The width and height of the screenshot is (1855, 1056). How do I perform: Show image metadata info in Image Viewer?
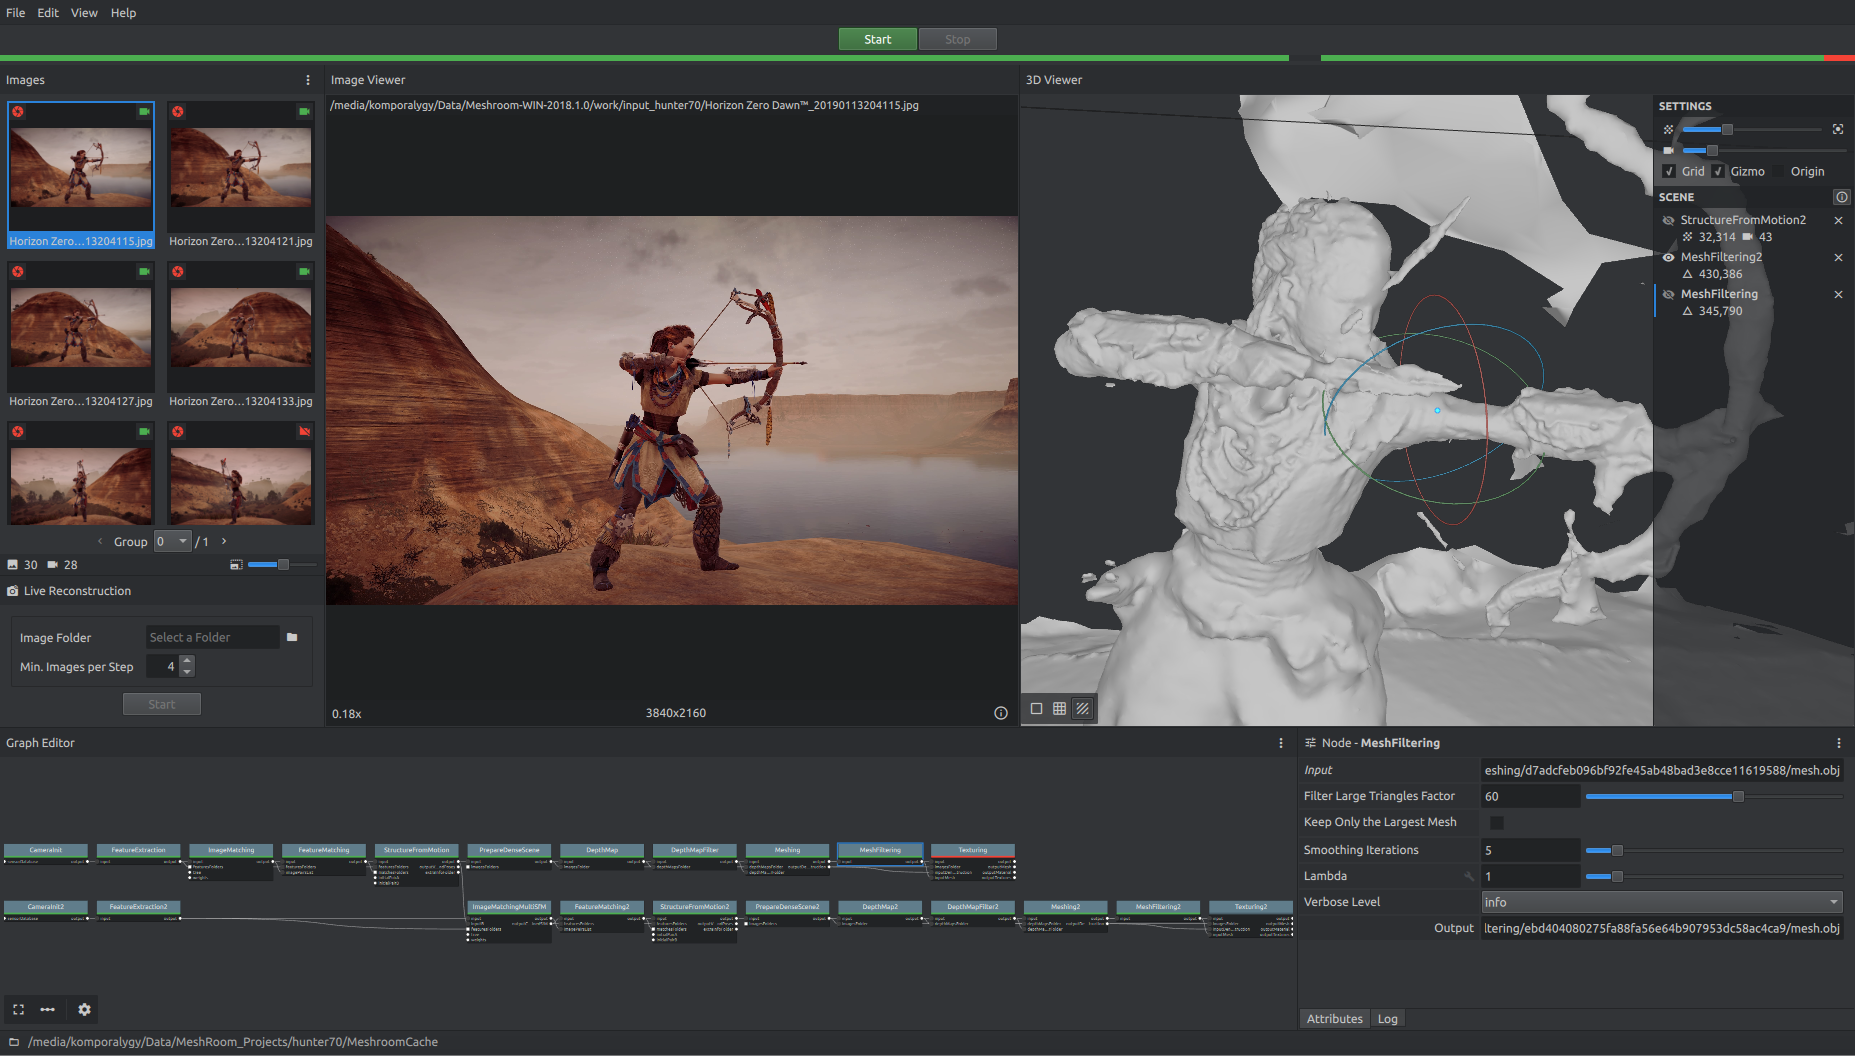pyautogui.click(x=1001, y=713)
